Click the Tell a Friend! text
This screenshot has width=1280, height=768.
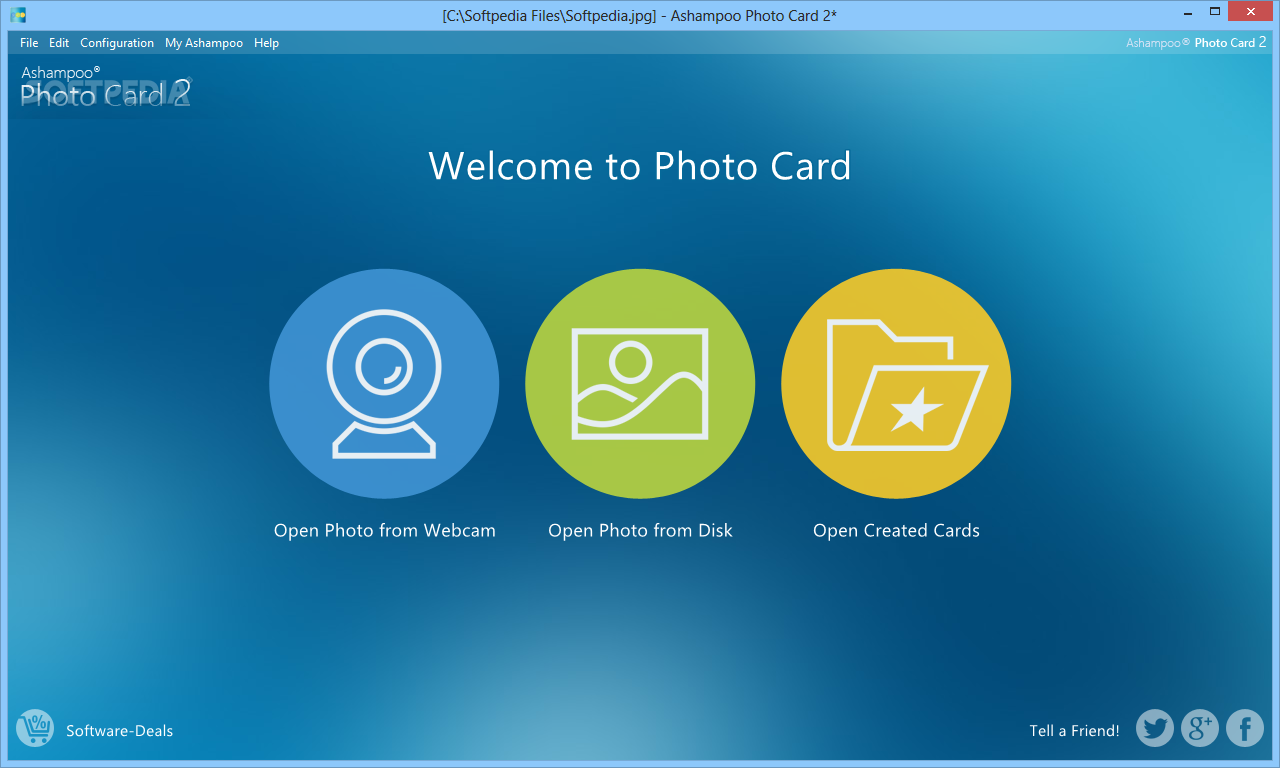(x=1074, y=731)
